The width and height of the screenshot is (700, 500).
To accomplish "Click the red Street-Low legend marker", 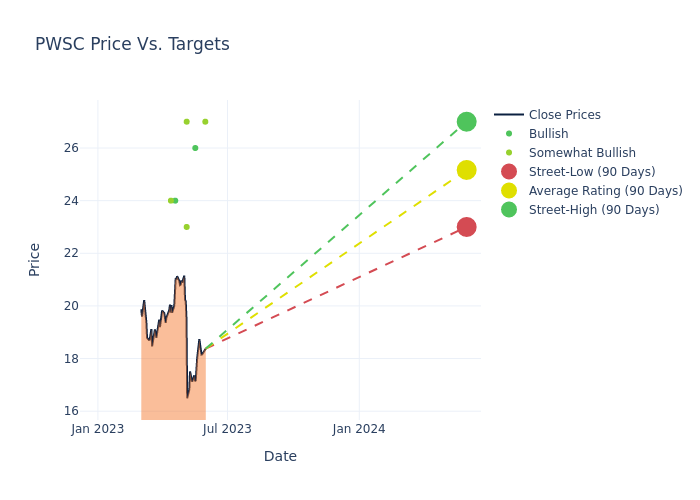I will [x=509, y=172].
